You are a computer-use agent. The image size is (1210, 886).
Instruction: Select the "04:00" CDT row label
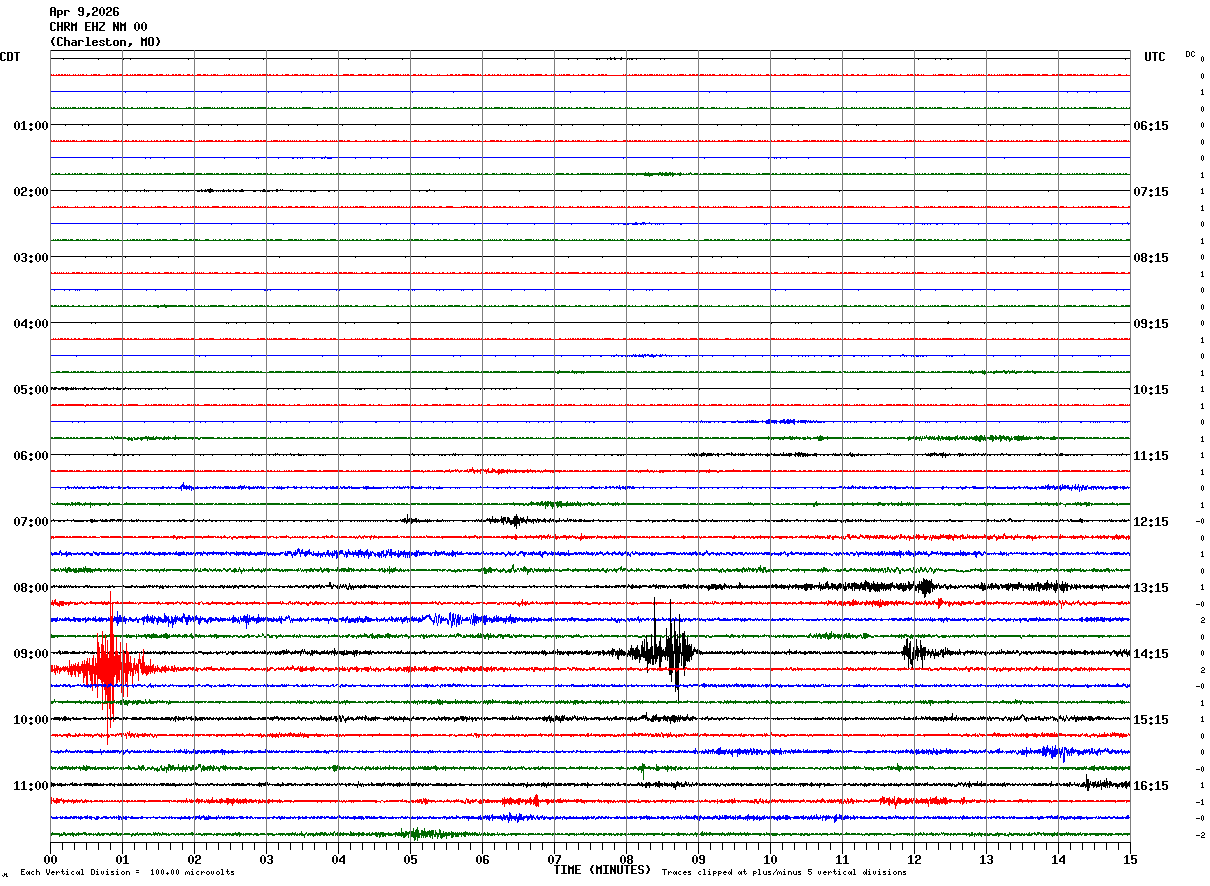point(31,324)
